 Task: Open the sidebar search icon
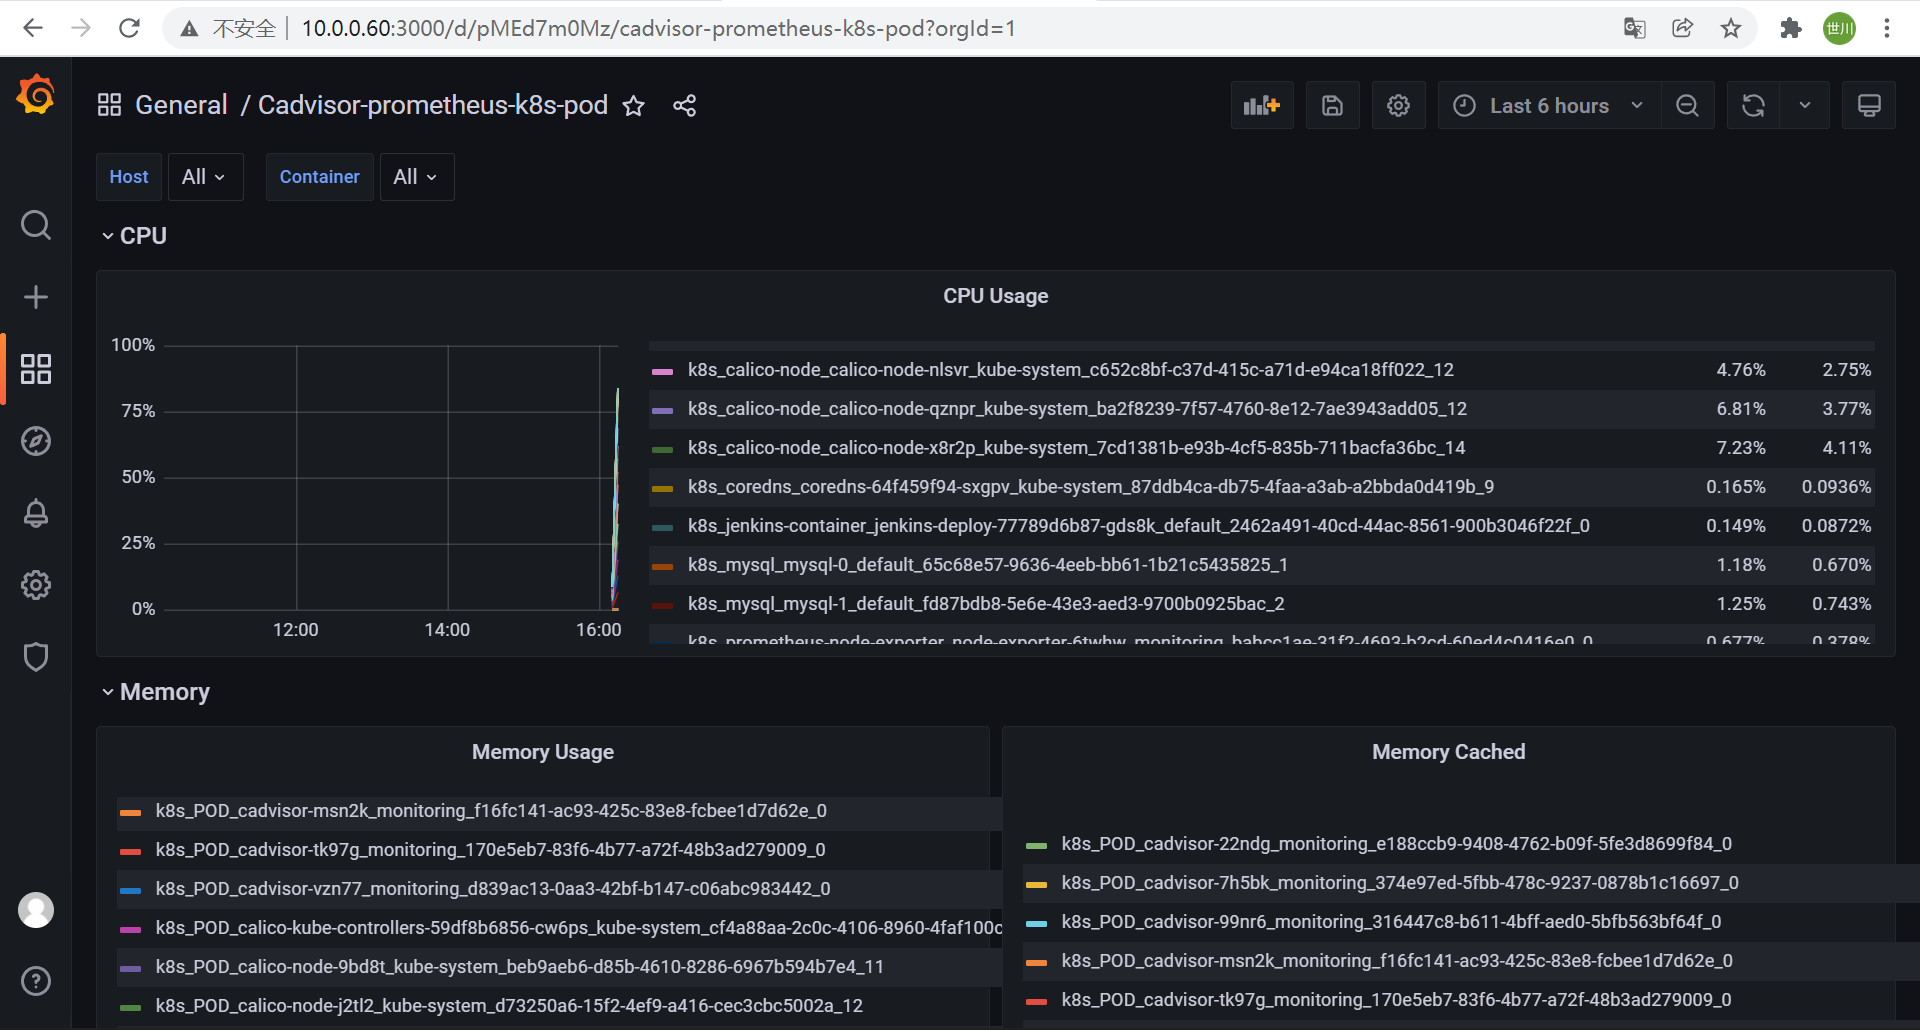click(36, 225)
